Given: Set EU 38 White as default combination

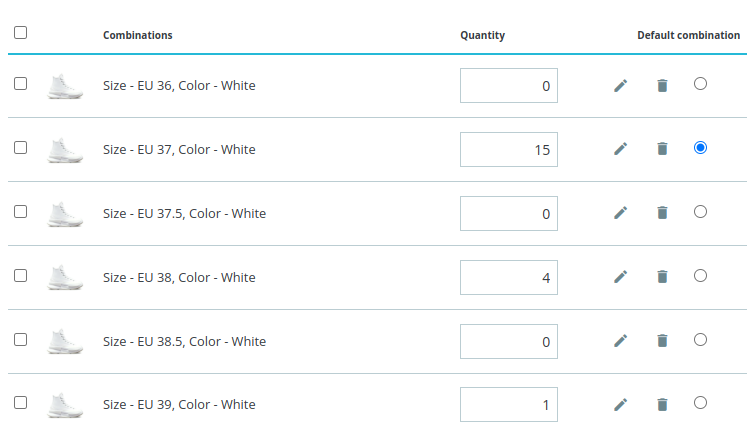Looking at the screenshot, I should pyautogui.click(x=701, y=275).
